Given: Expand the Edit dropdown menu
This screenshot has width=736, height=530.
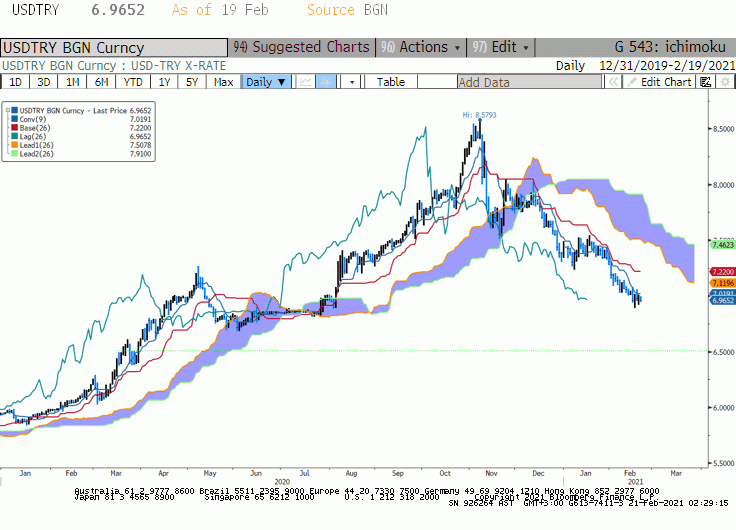Looking at the screenshot, I should click(x=500, y=47).
